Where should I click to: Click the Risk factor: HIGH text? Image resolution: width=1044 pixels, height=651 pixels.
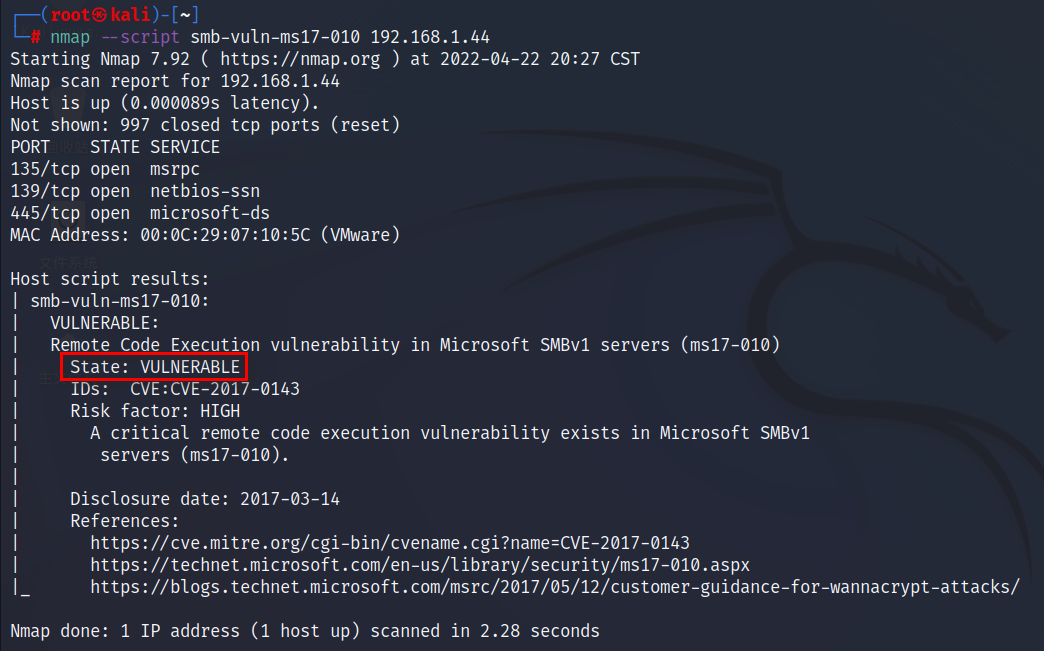coord(155,411)
